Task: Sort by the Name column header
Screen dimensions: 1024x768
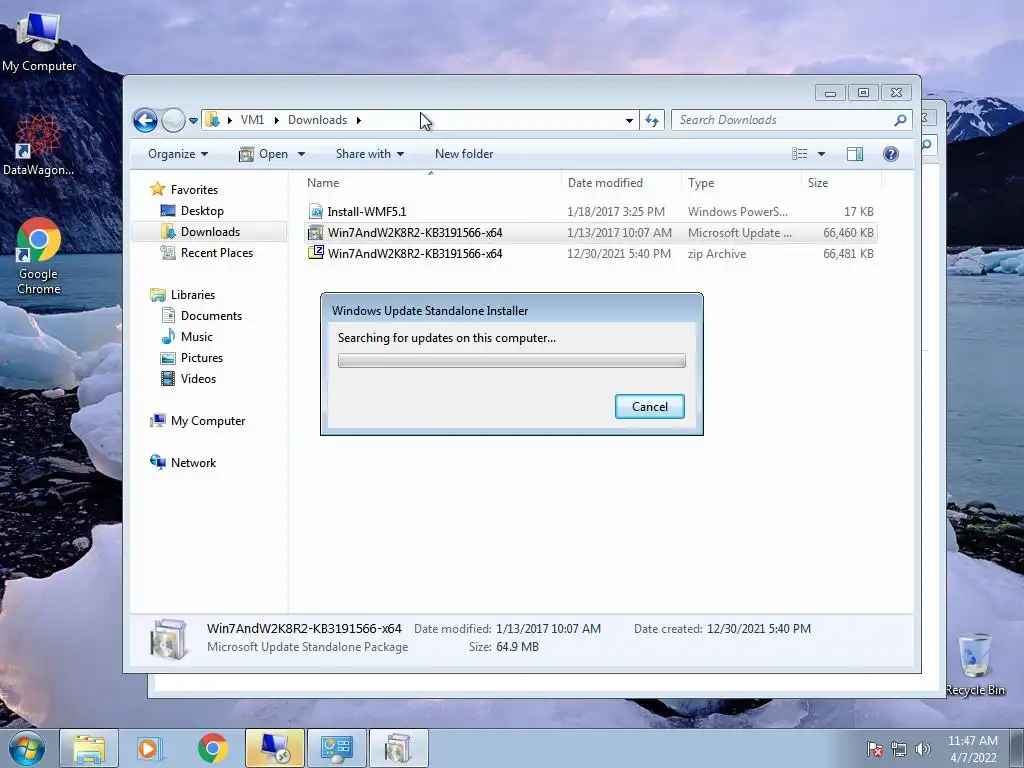Action: pyautogui.click(x=431, y=183)
